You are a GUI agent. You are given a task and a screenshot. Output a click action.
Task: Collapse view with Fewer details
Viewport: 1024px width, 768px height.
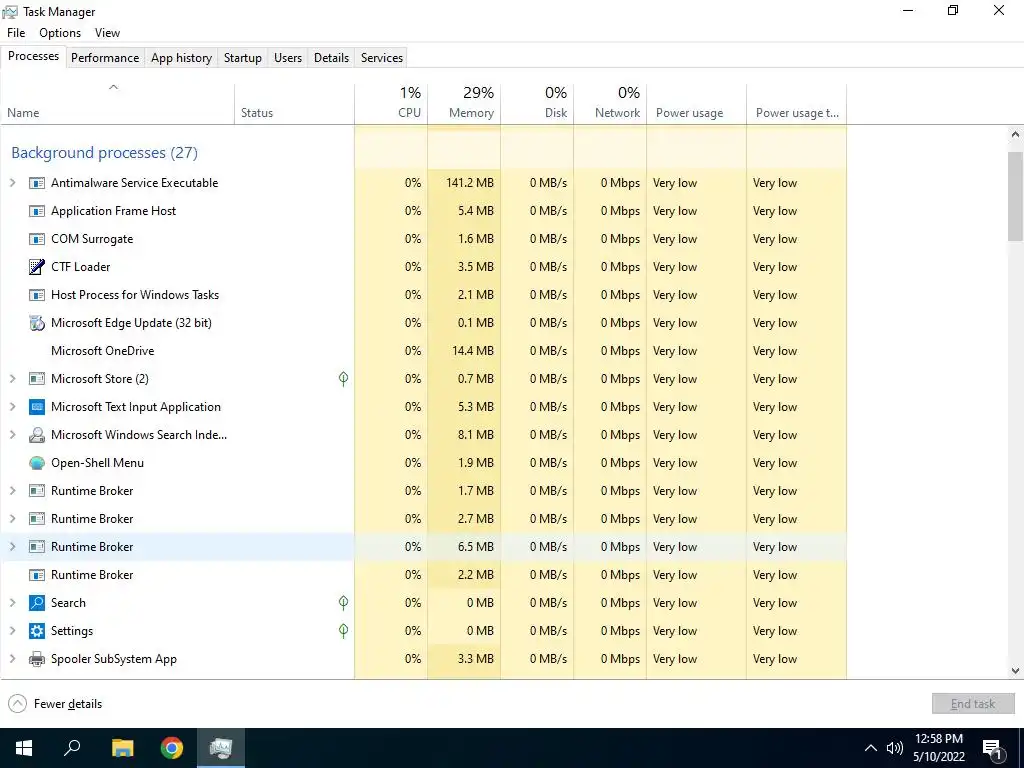pos(55,704)
